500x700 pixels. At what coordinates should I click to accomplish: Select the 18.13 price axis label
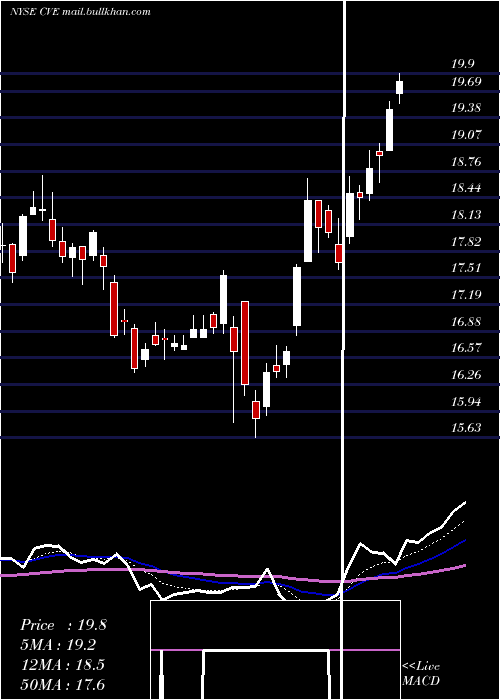coord(467,215)
